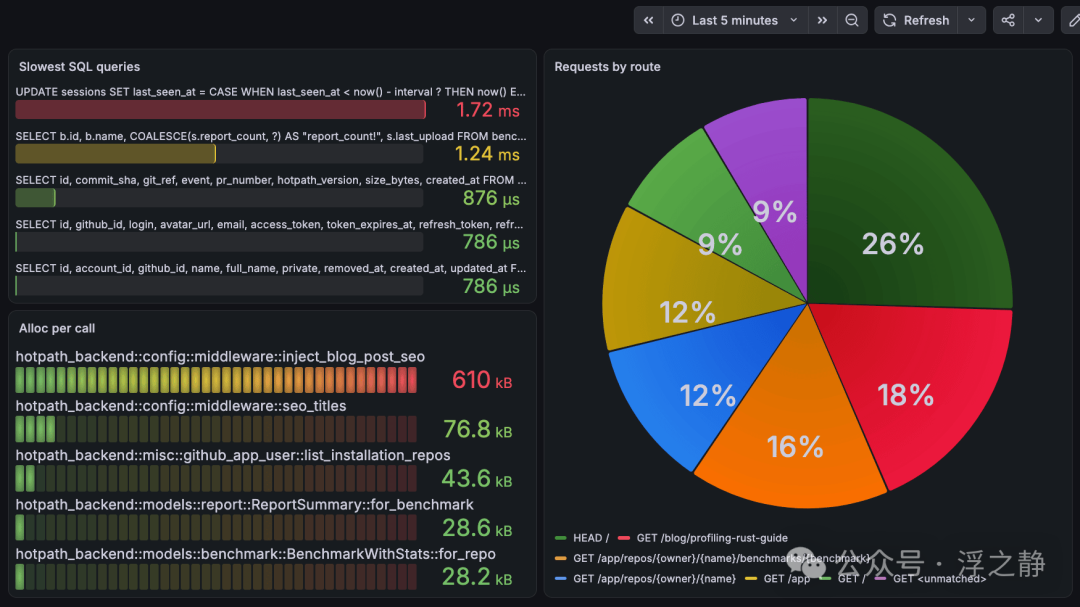Shift time range forward with double-right arrows
The width and height of the screenshot is (1080, 607).
[822, 20]
